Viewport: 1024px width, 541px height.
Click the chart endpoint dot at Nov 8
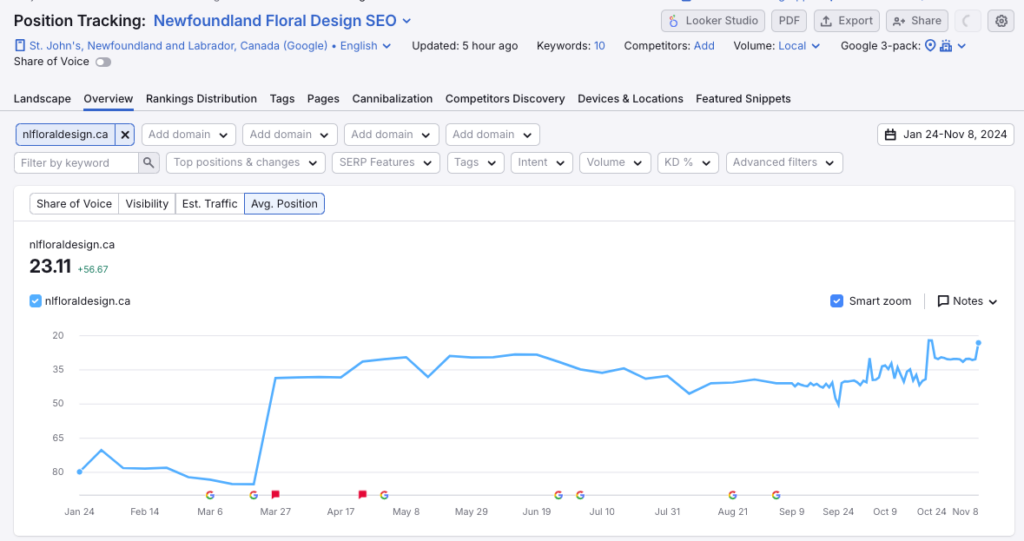978,342
